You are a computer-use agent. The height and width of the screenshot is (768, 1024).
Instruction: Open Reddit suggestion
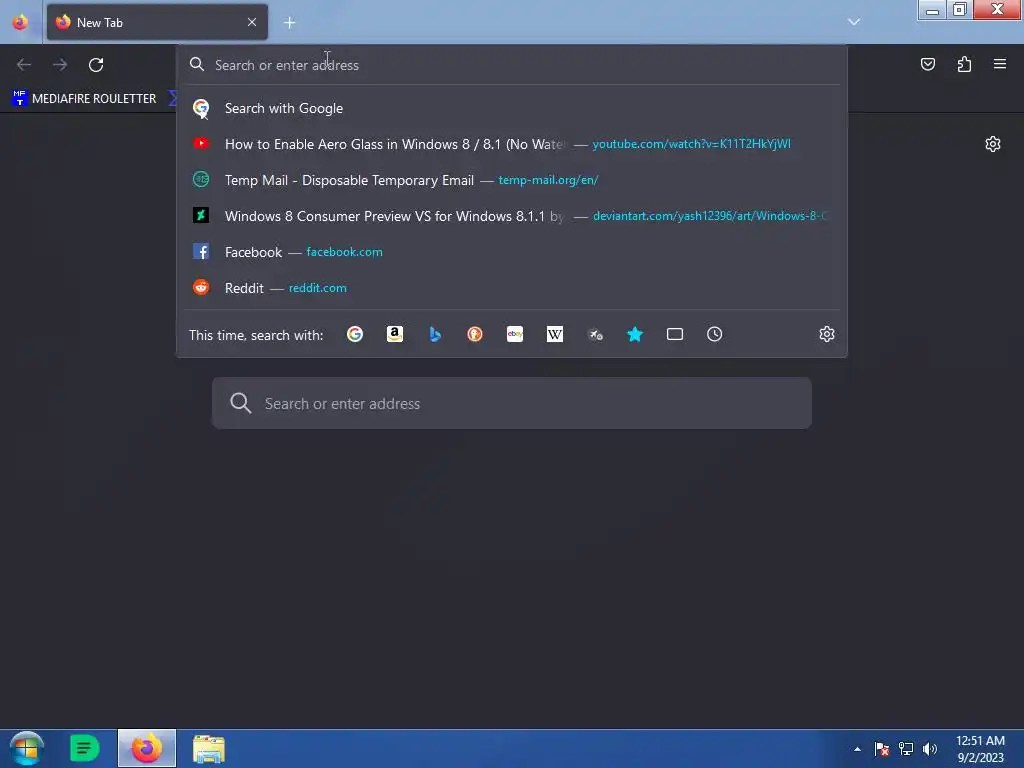coord(512,288)
